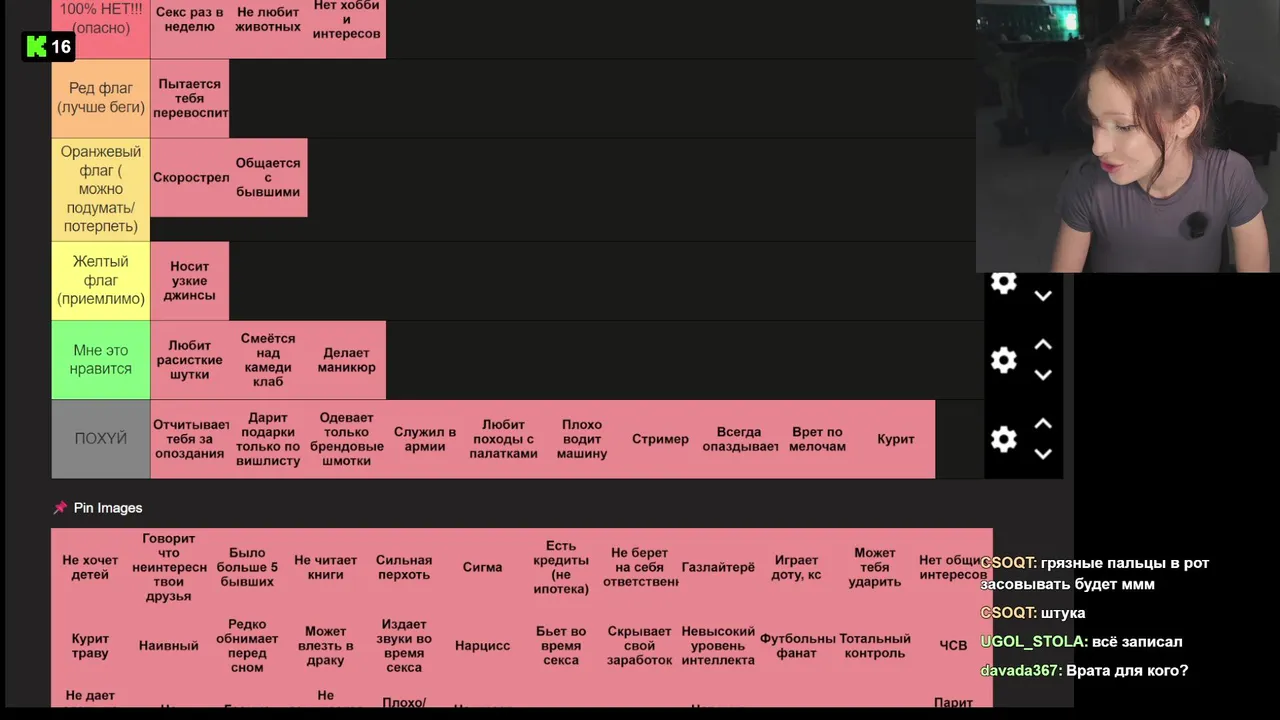Open UGOL_STOLA chat username

[1033, 642]
